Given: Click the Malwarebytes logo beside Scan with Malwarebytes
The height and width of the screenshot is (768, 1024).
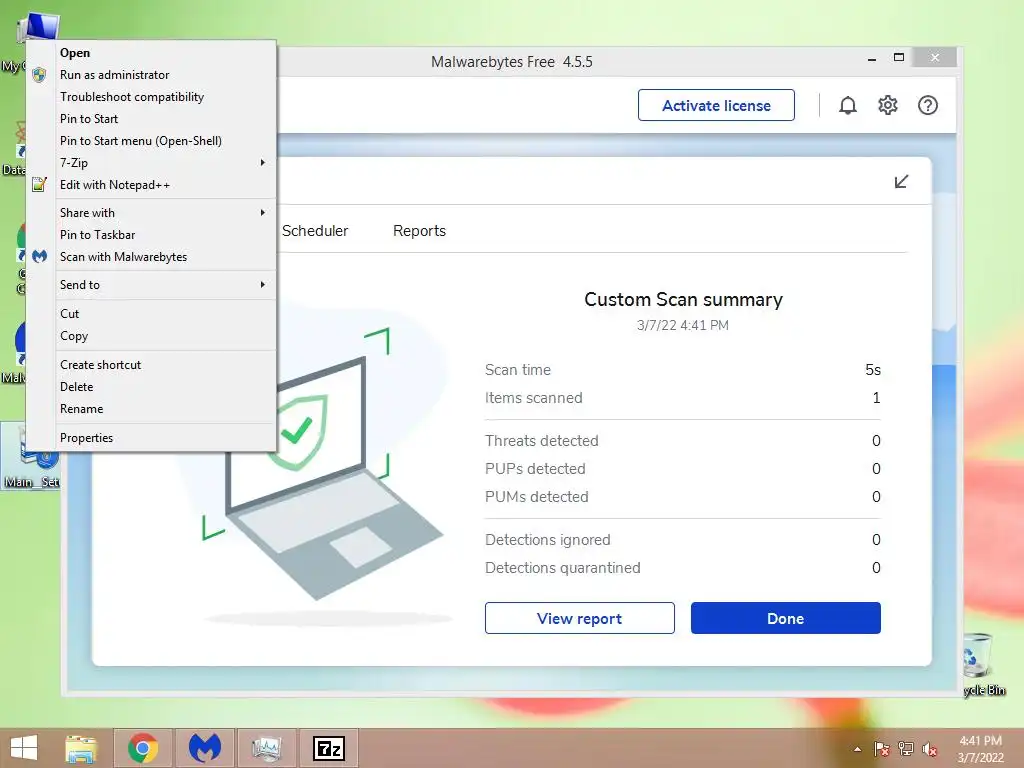Looking at the screenshot, I should (x=39, y=257).
